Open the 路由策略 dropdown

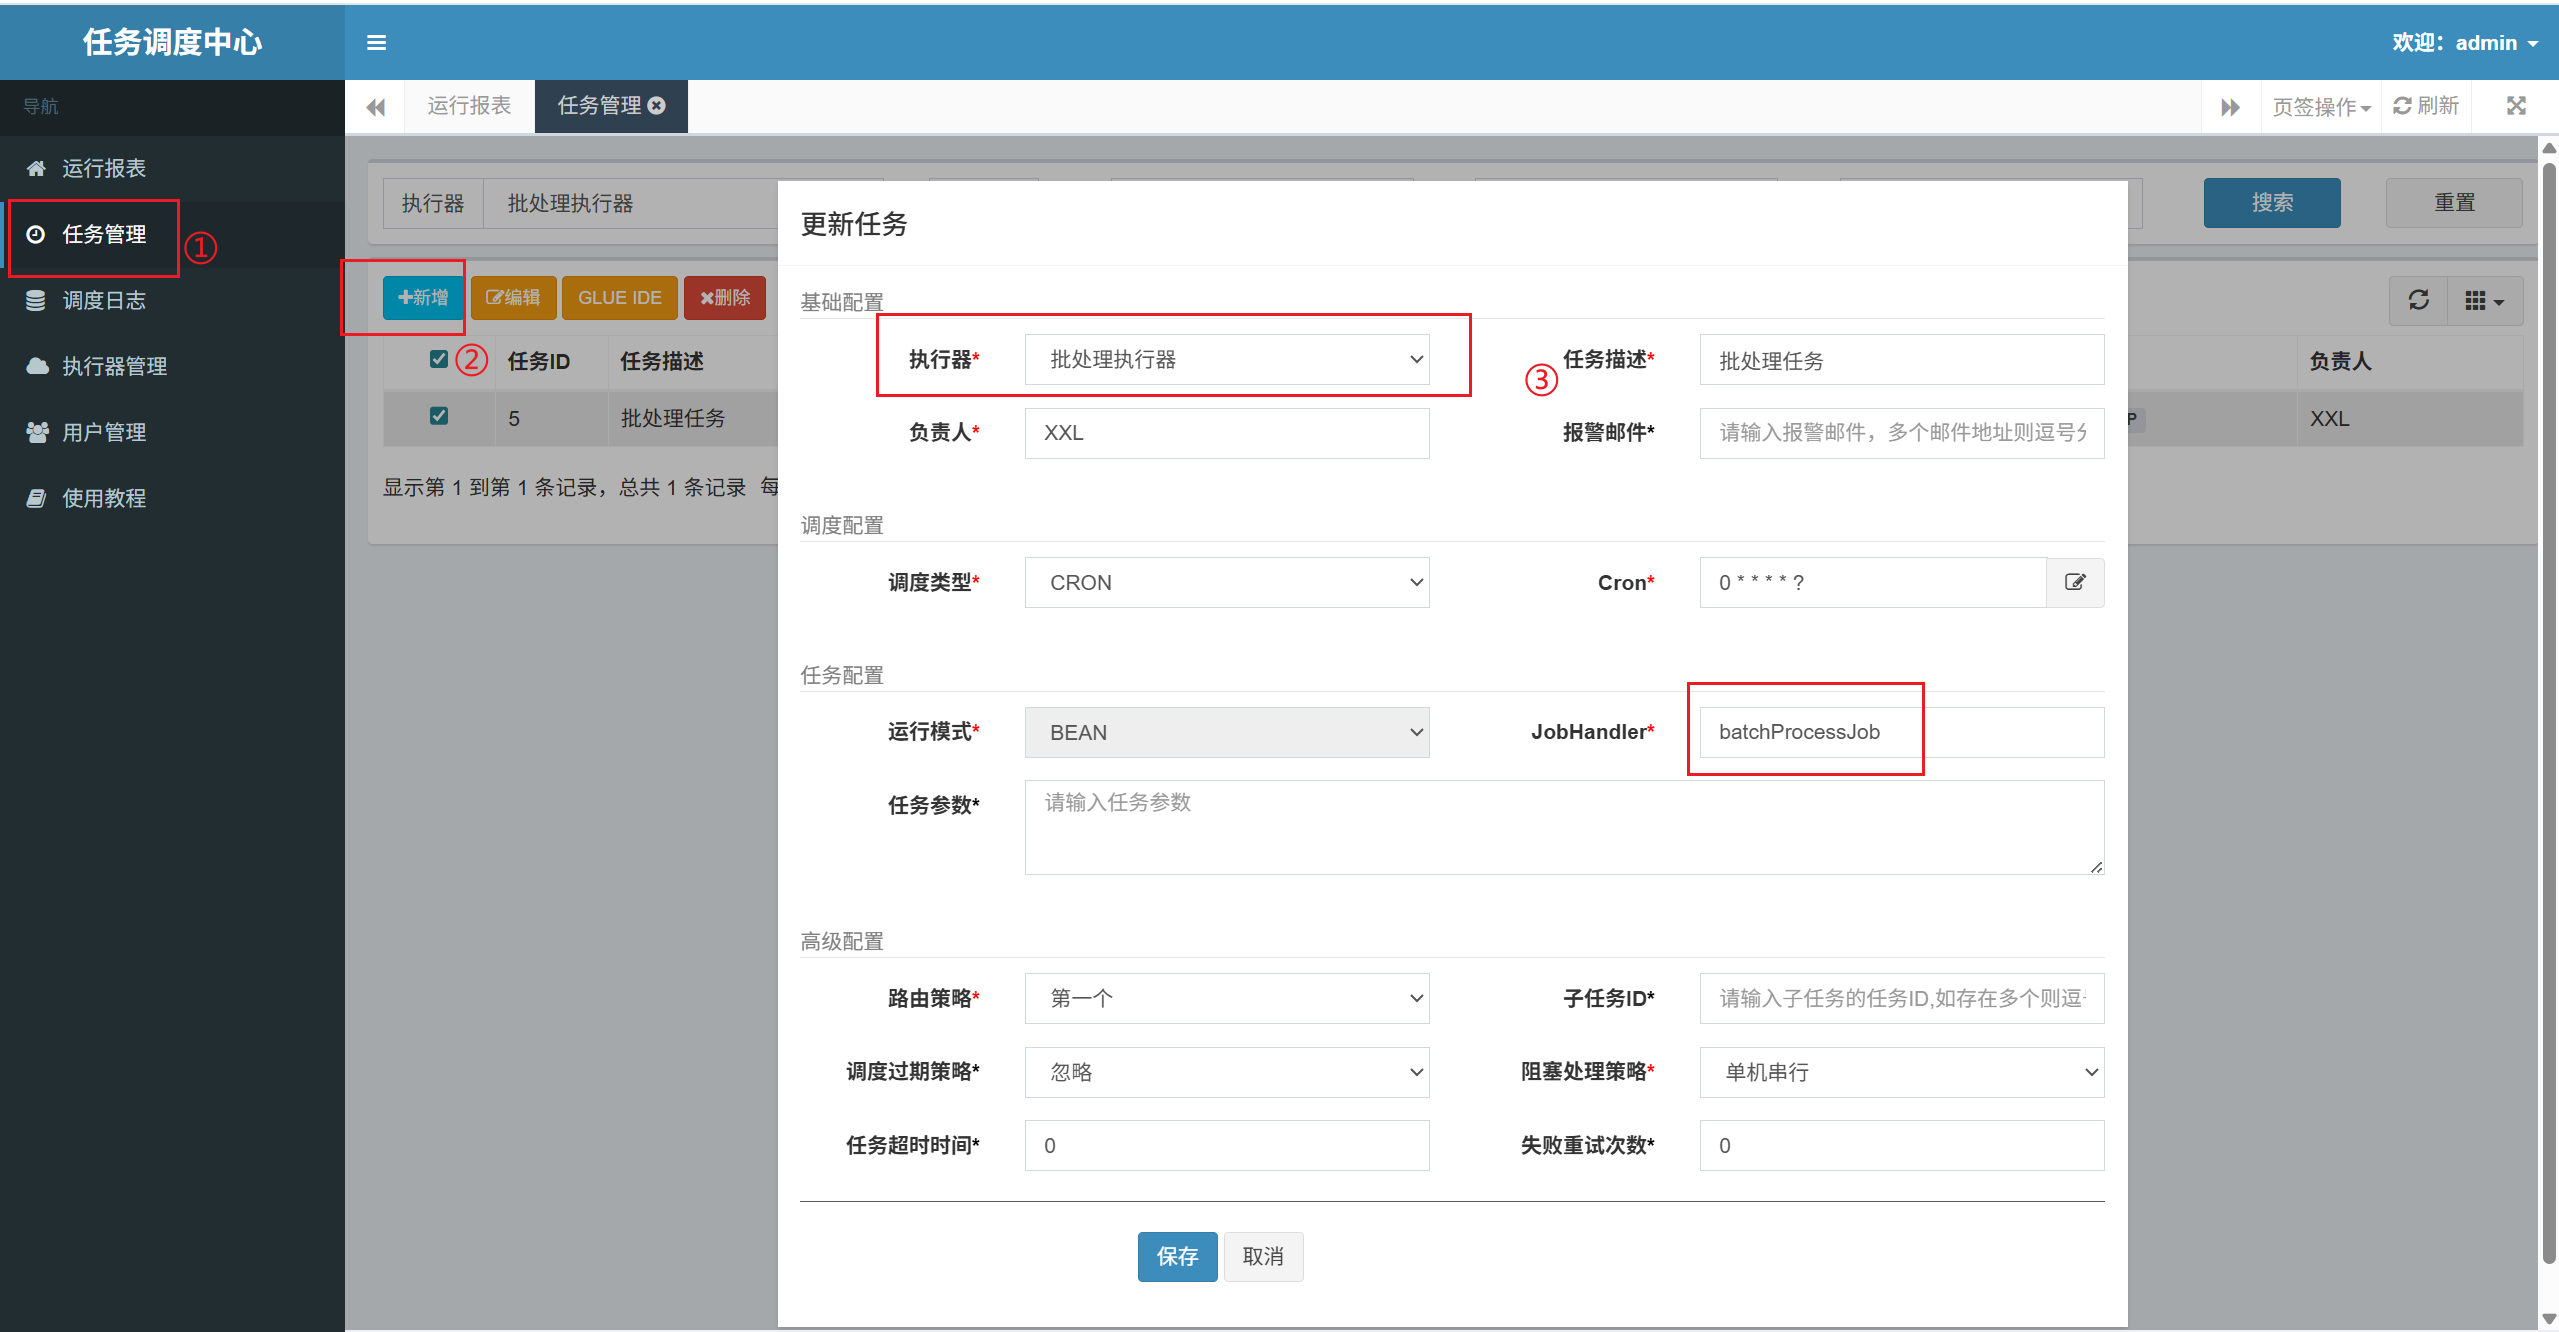coord(1226,998)
